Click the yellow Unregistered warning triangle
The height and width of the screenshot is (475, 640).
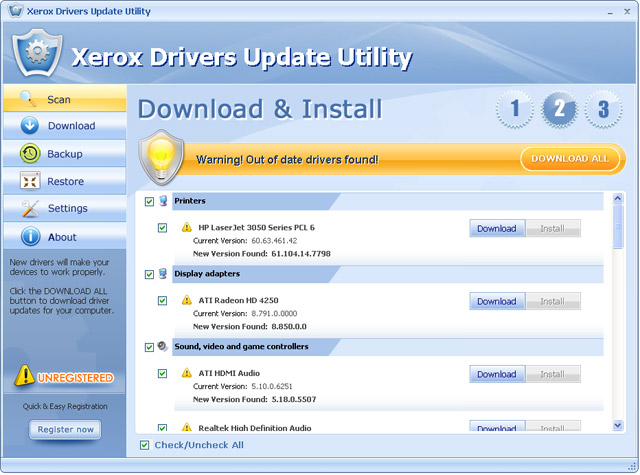pos(24,375)
